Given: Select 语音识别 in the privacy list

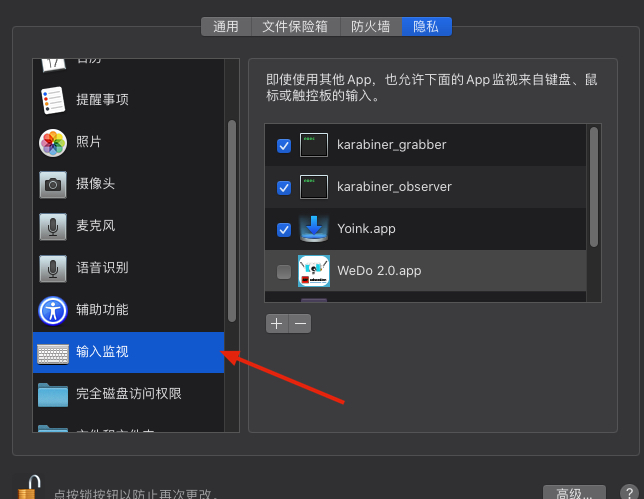Looking at the screenshot, I should pos(129,269).
